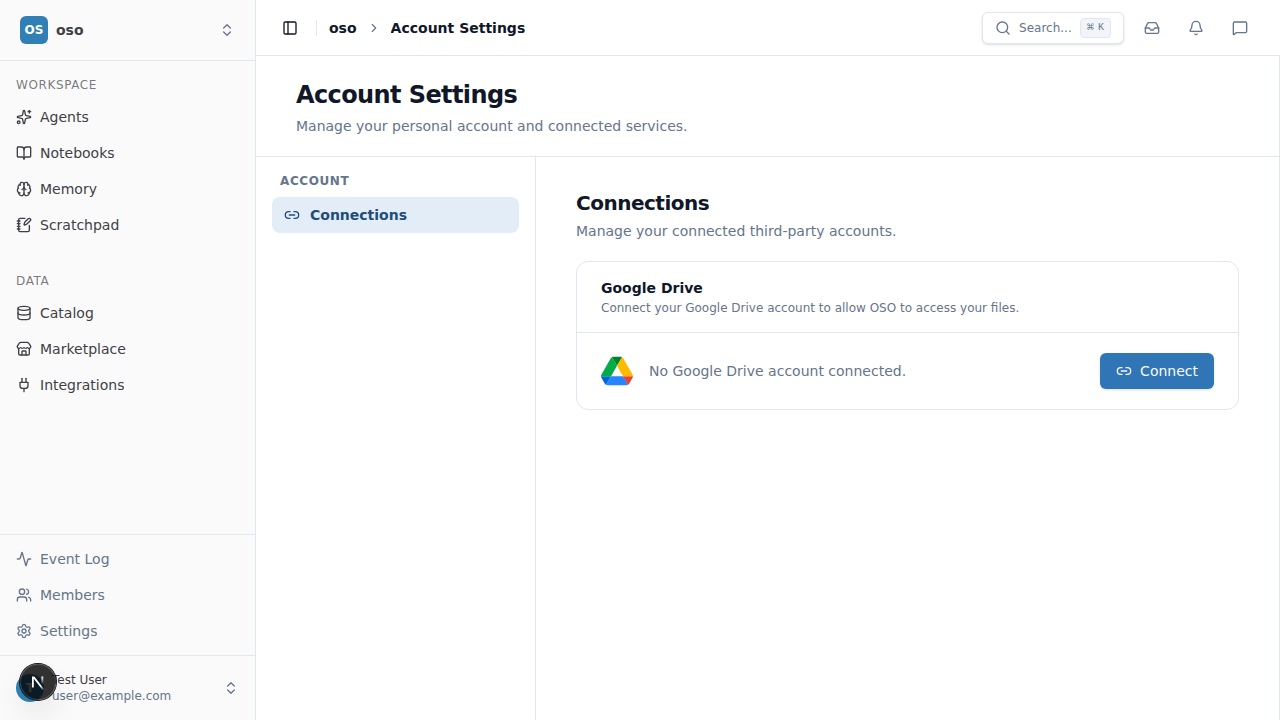The image size is (1280, 720).
Task: Open Memory page
Action: tap(128, 189)
